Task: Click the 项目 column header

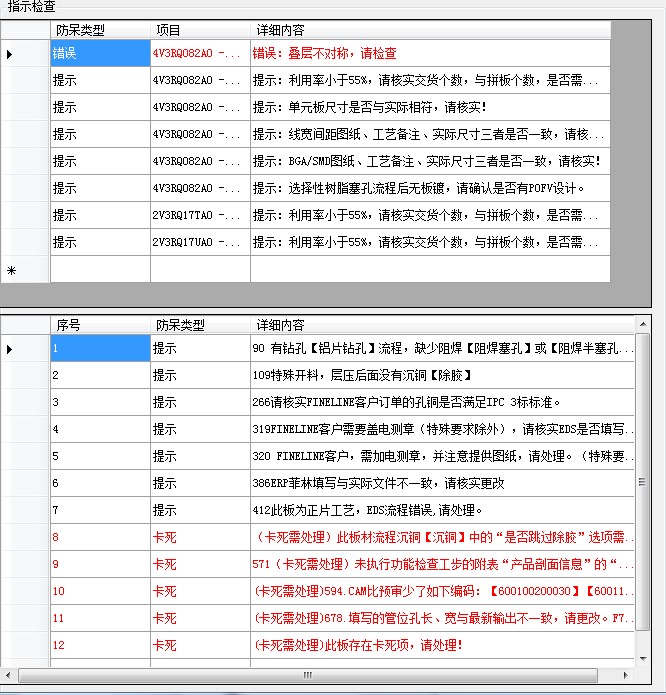Action: pyautogui.click(x=200, y=30)
